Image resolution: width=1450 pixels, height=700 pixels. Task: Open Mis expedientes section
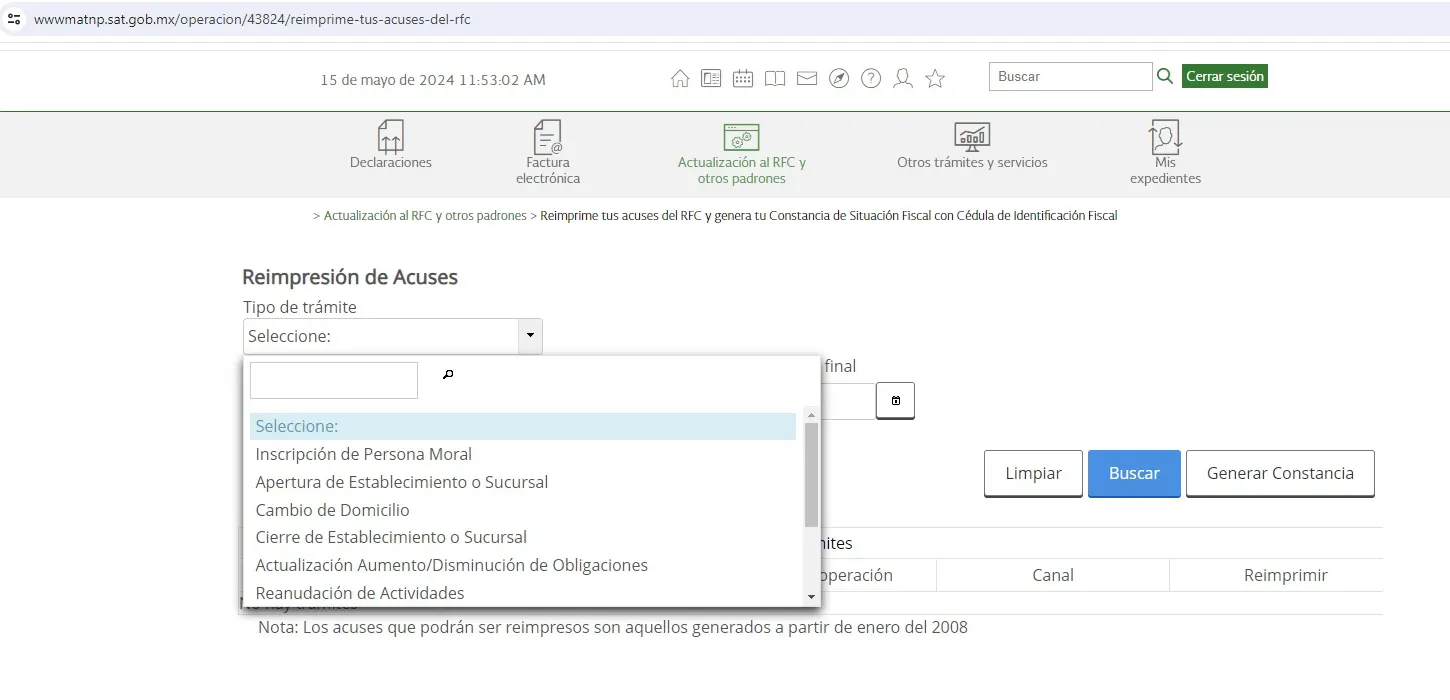pyautogui.click(x=1165, y=153)
